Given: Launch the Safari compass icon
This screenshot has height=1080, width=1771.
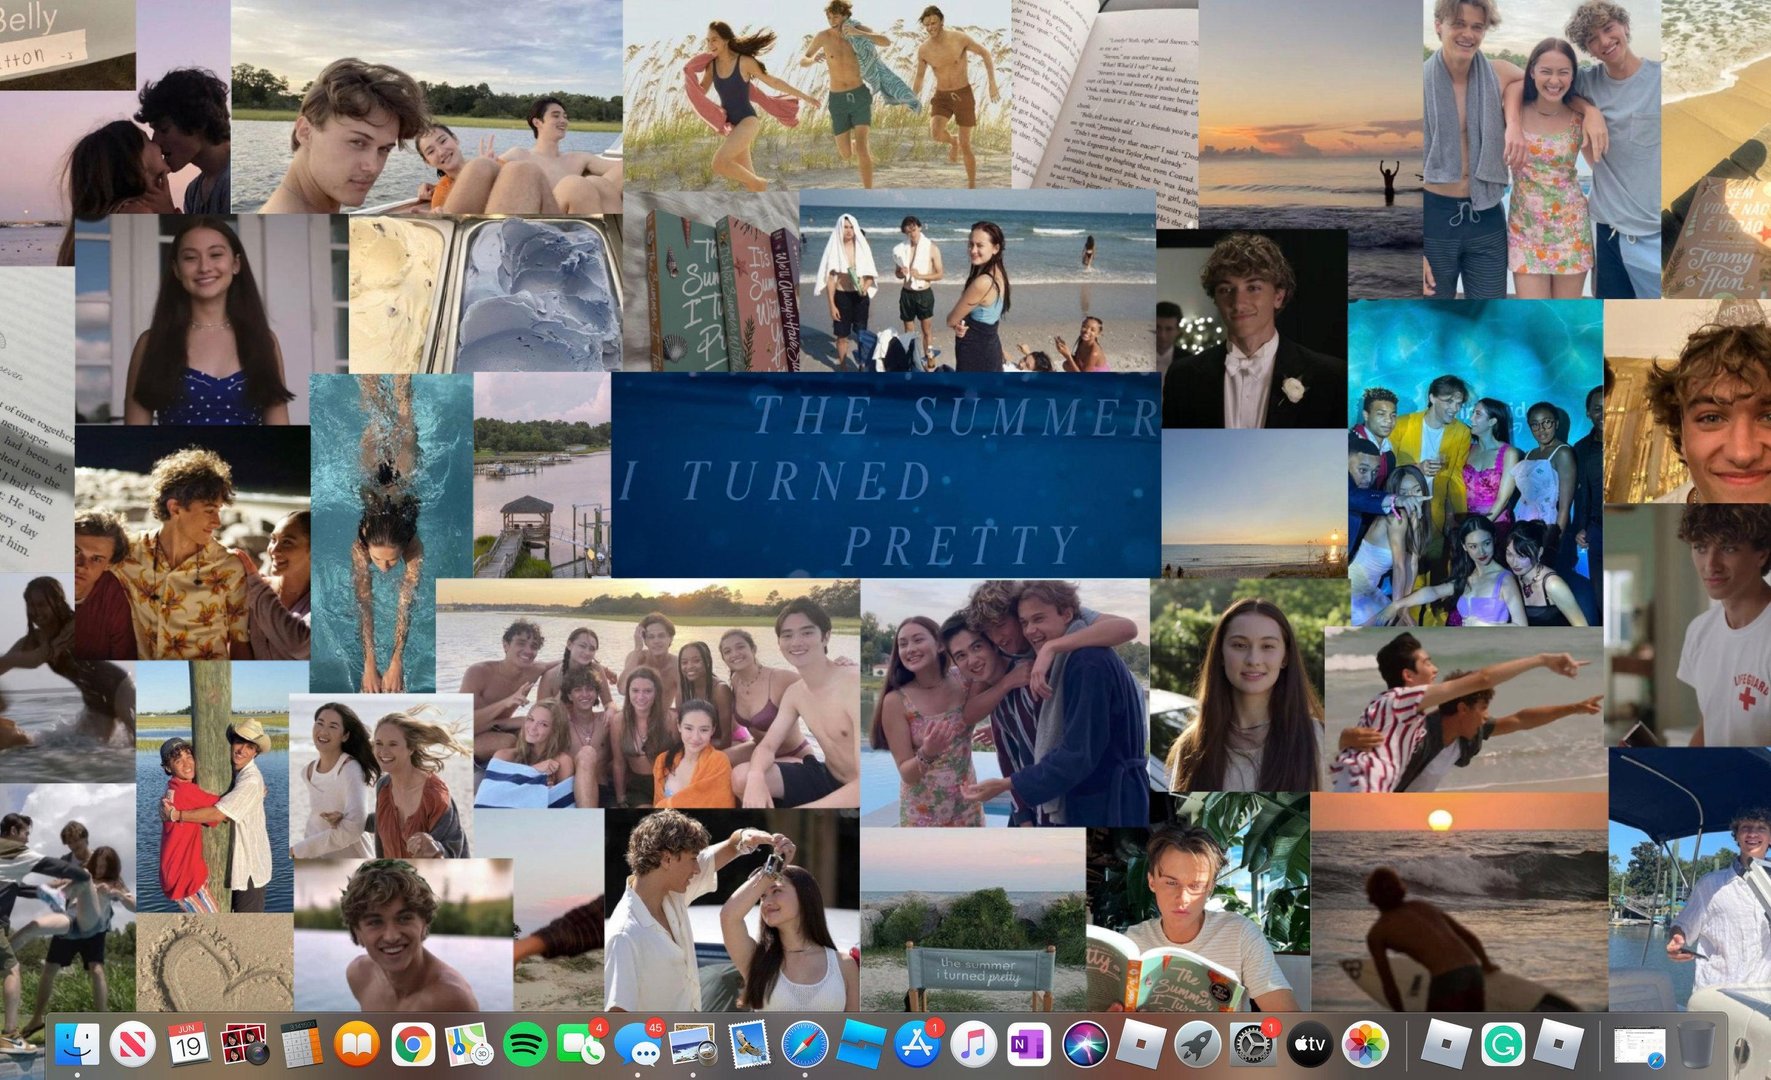Looking at the screenshot, I should pyautogui.click(x=804, y=1046).
